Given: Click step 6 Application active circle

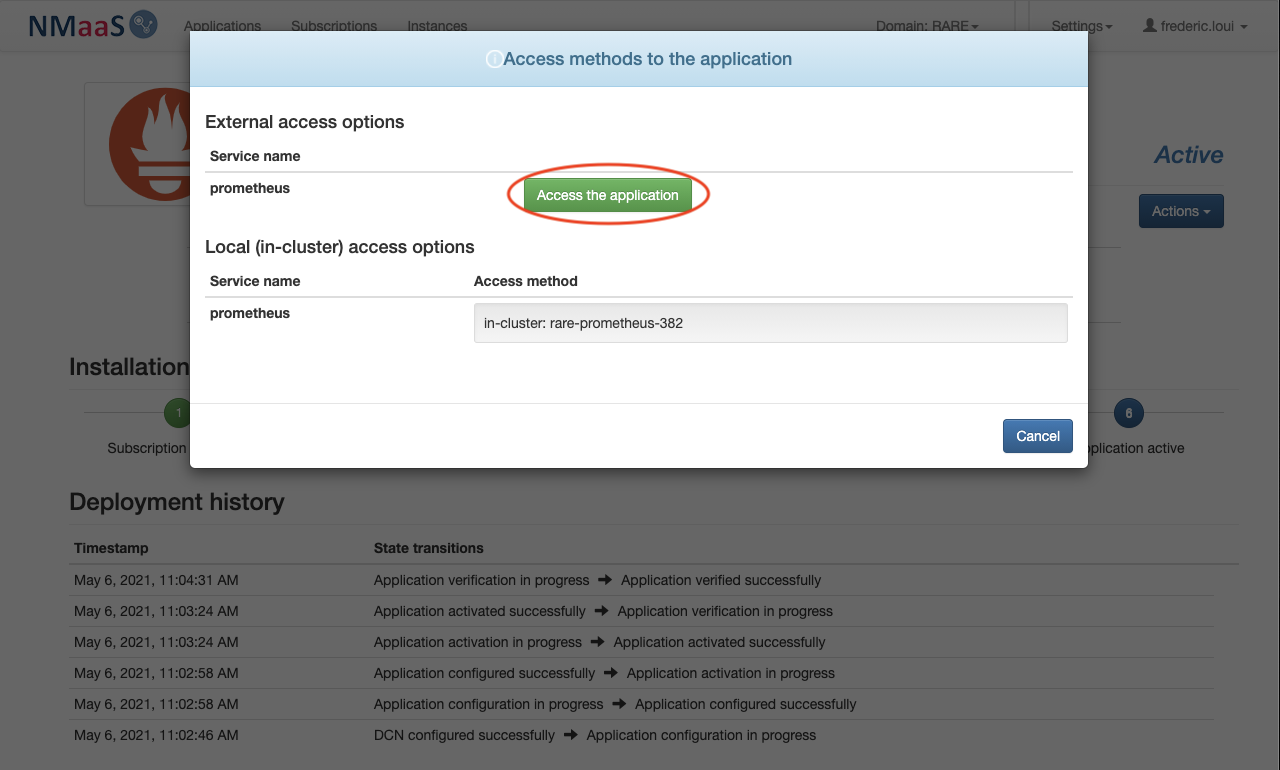Looking at the screenshot, I should (1128, 412).
